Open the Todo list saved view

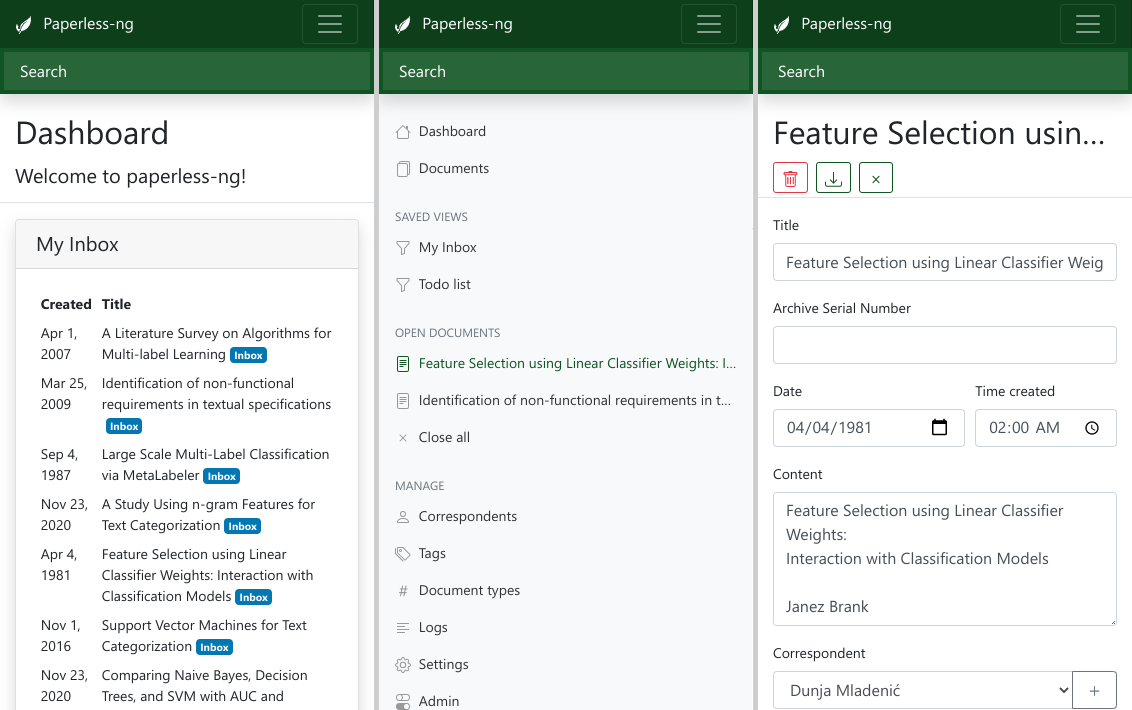444,284
